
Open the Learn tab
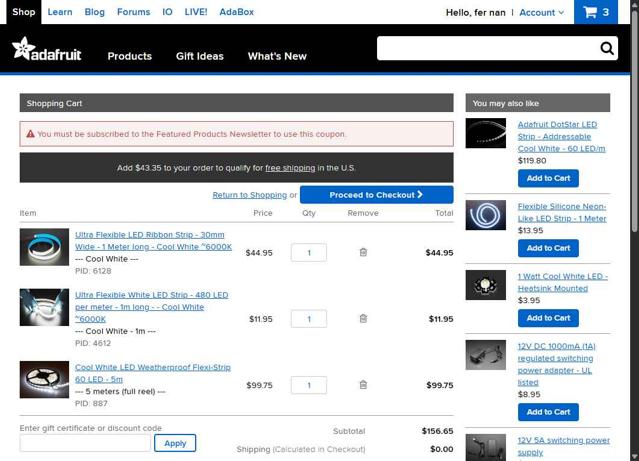60,12
